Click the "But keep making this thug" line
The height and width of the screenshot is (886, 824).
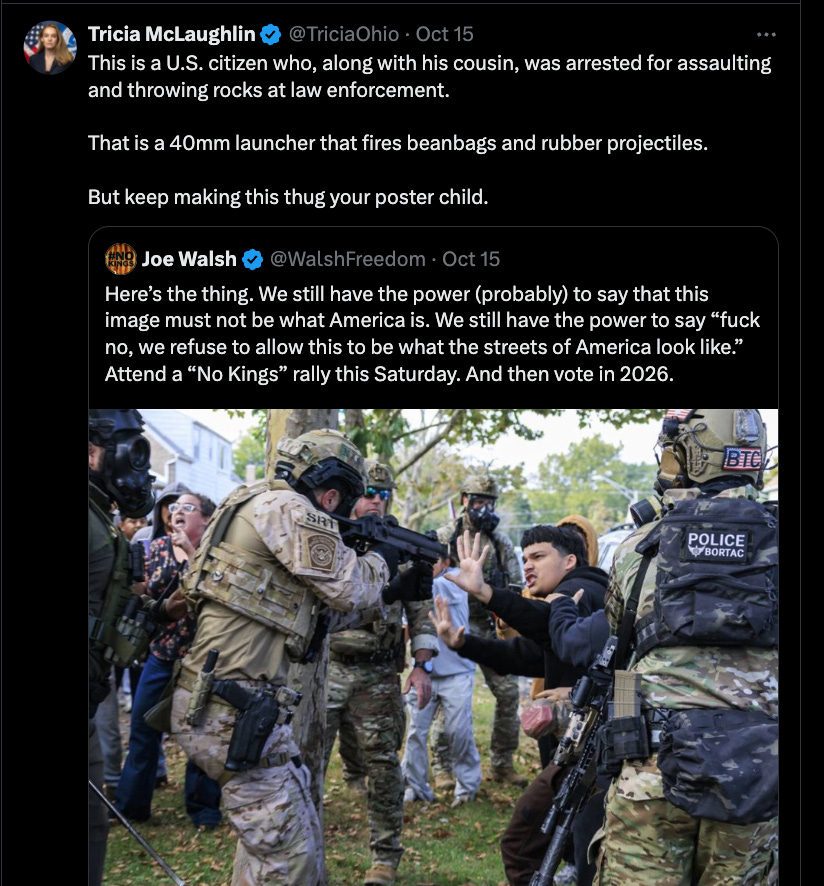(288, 197)
